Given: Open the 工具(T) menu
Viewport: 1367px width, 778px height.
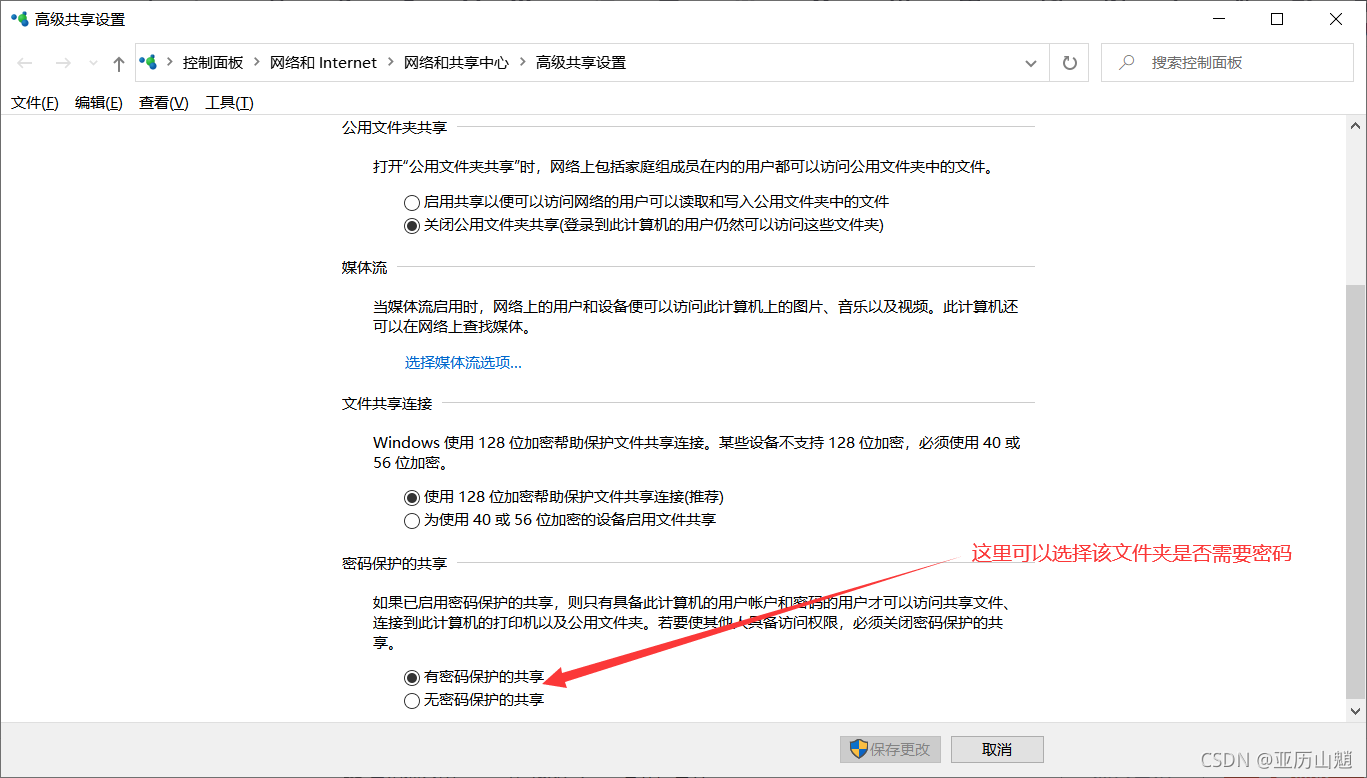Looking at the screenshot, I should pyautogui.click(x=229, y=102).
